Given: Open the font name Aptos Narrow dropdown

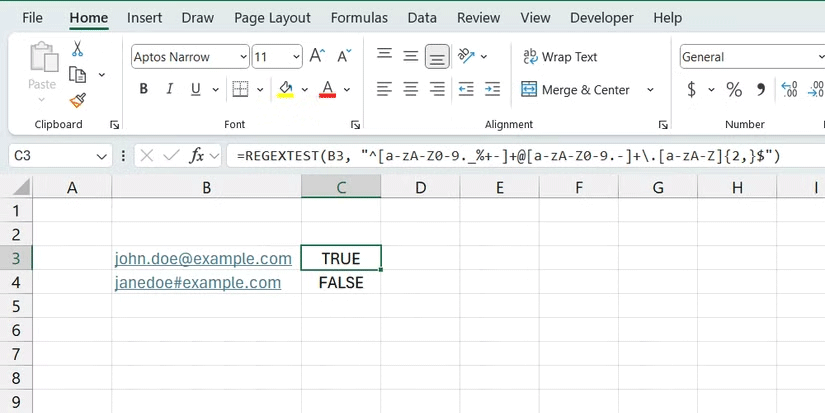Looking at the screenshot, I should (x=240, y=57).
